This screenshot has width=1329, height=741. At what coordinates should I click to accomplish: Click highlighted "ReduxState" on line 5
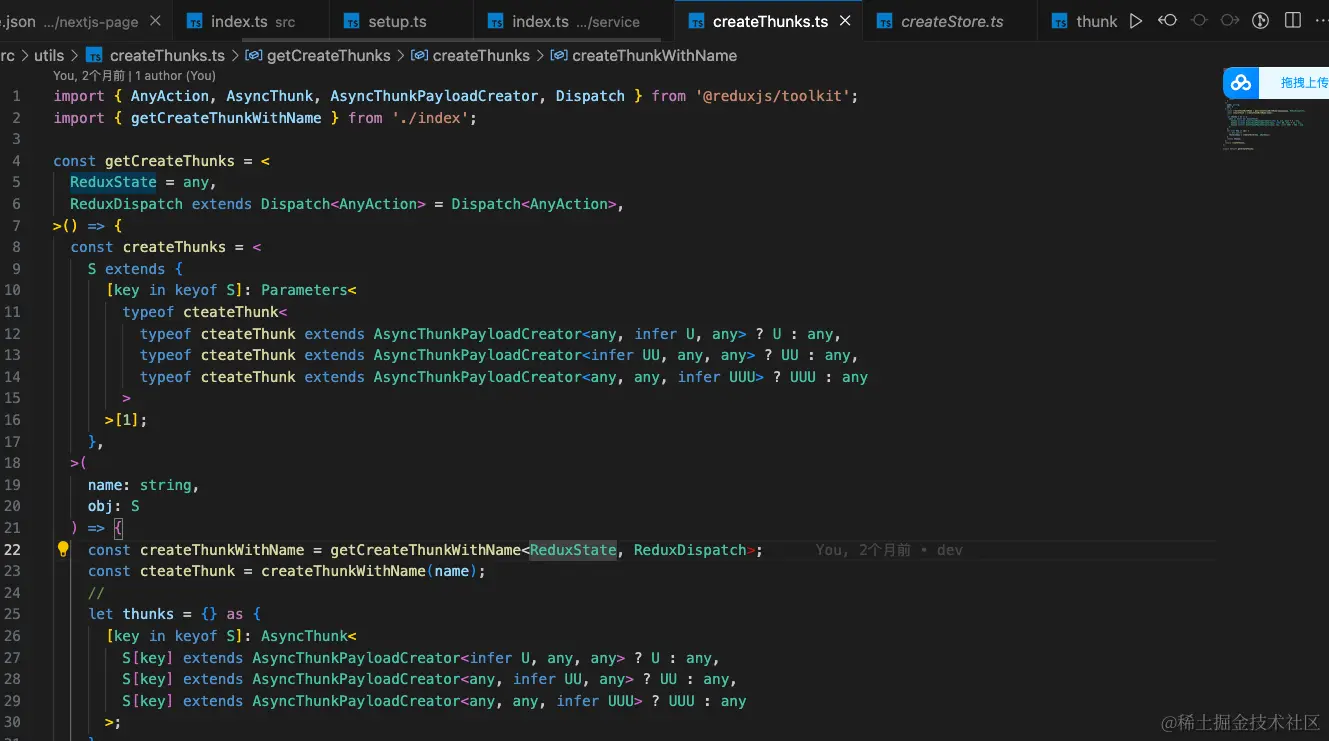coord(113,182)
